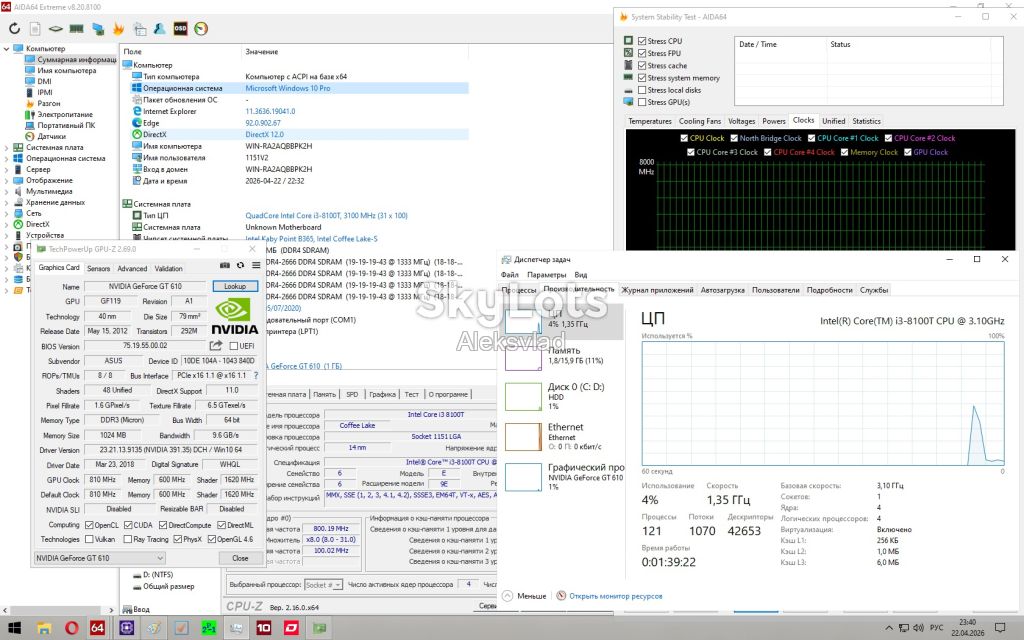The height and width of the screenshot is (640, 1024).
Task: Click the Lookup button in GPU-Z
Action: coord(235,286)
